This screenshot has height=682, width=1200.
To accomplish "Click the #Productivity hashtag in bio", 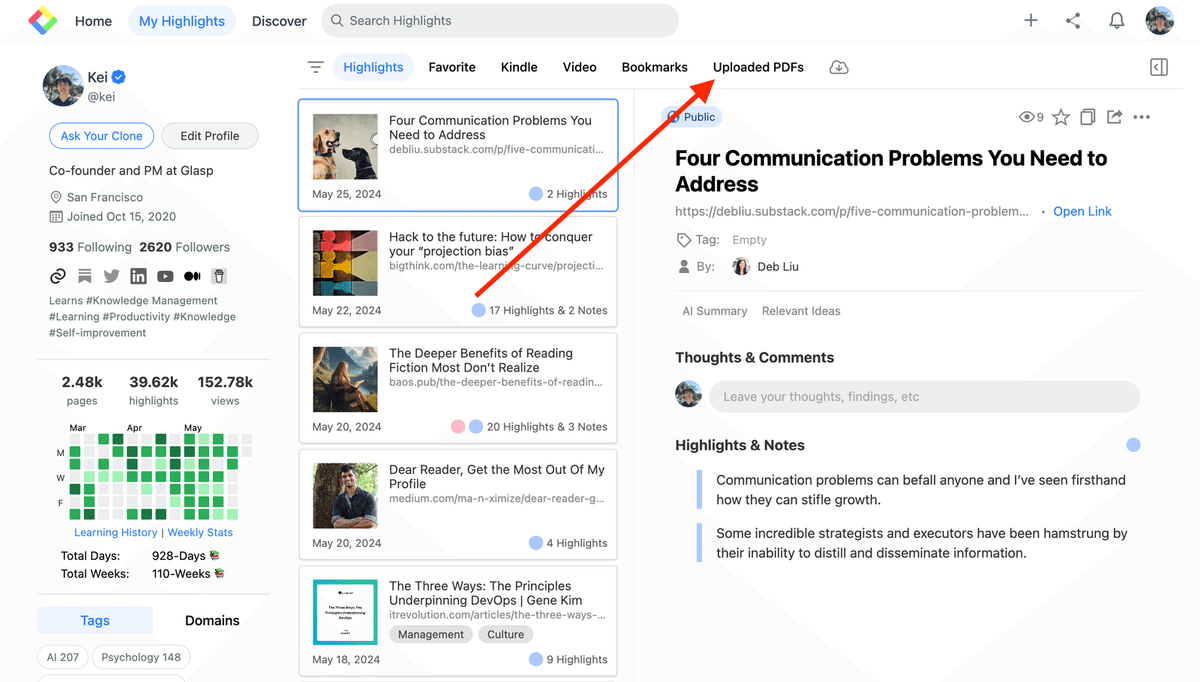I will click(x=137, y=317).
